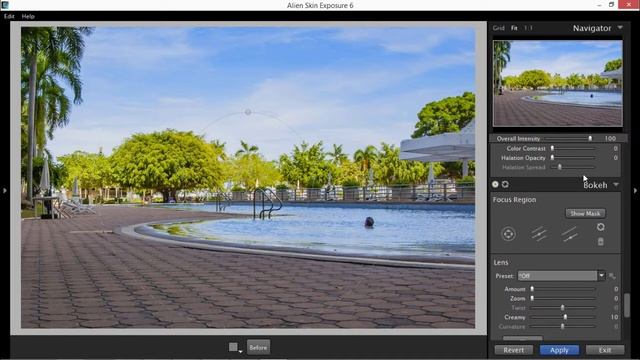Viewport: 640px width, 360px height.
Task: Open the preview layout split-view selector
Action: (235, 347)
